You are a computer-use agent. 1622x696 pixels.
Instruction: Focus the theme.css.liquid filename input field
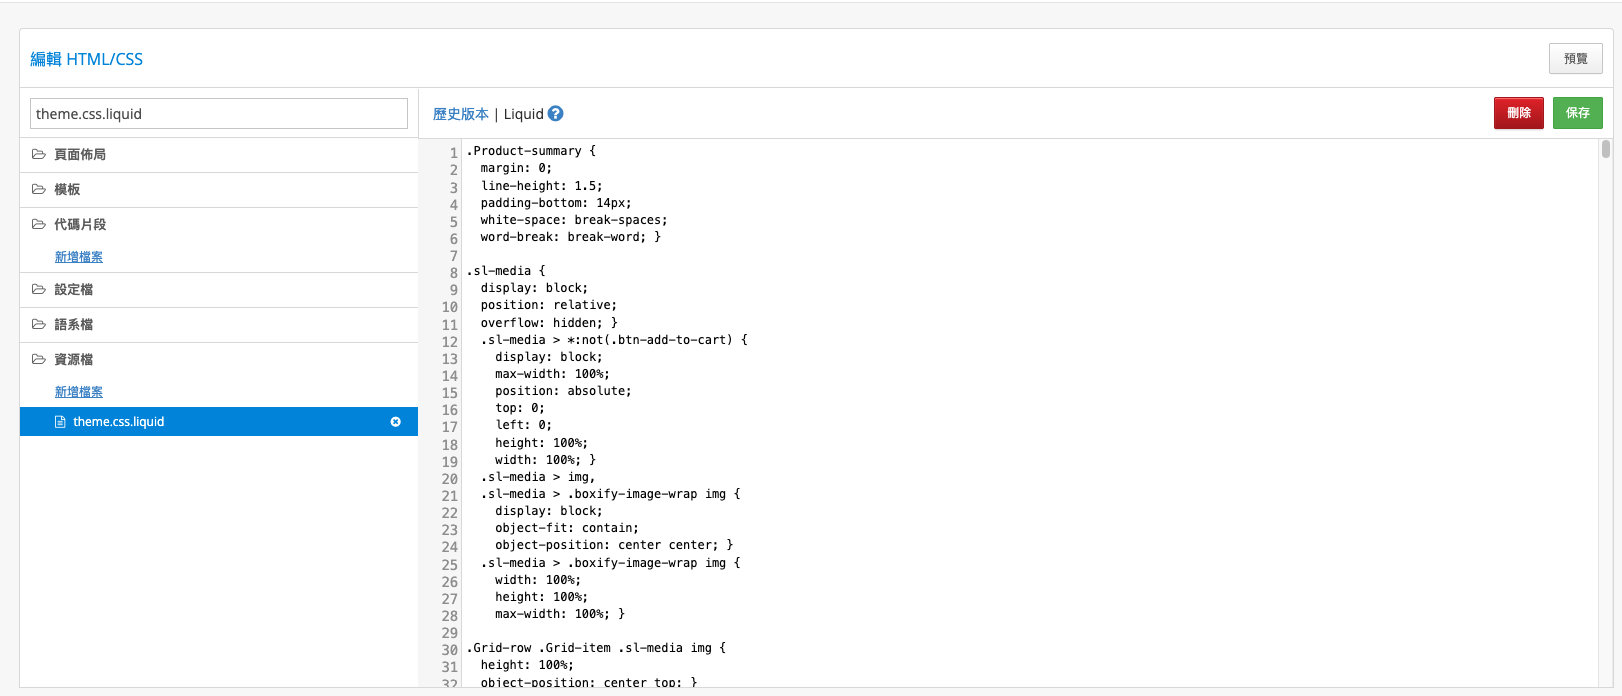click(219, 113)
